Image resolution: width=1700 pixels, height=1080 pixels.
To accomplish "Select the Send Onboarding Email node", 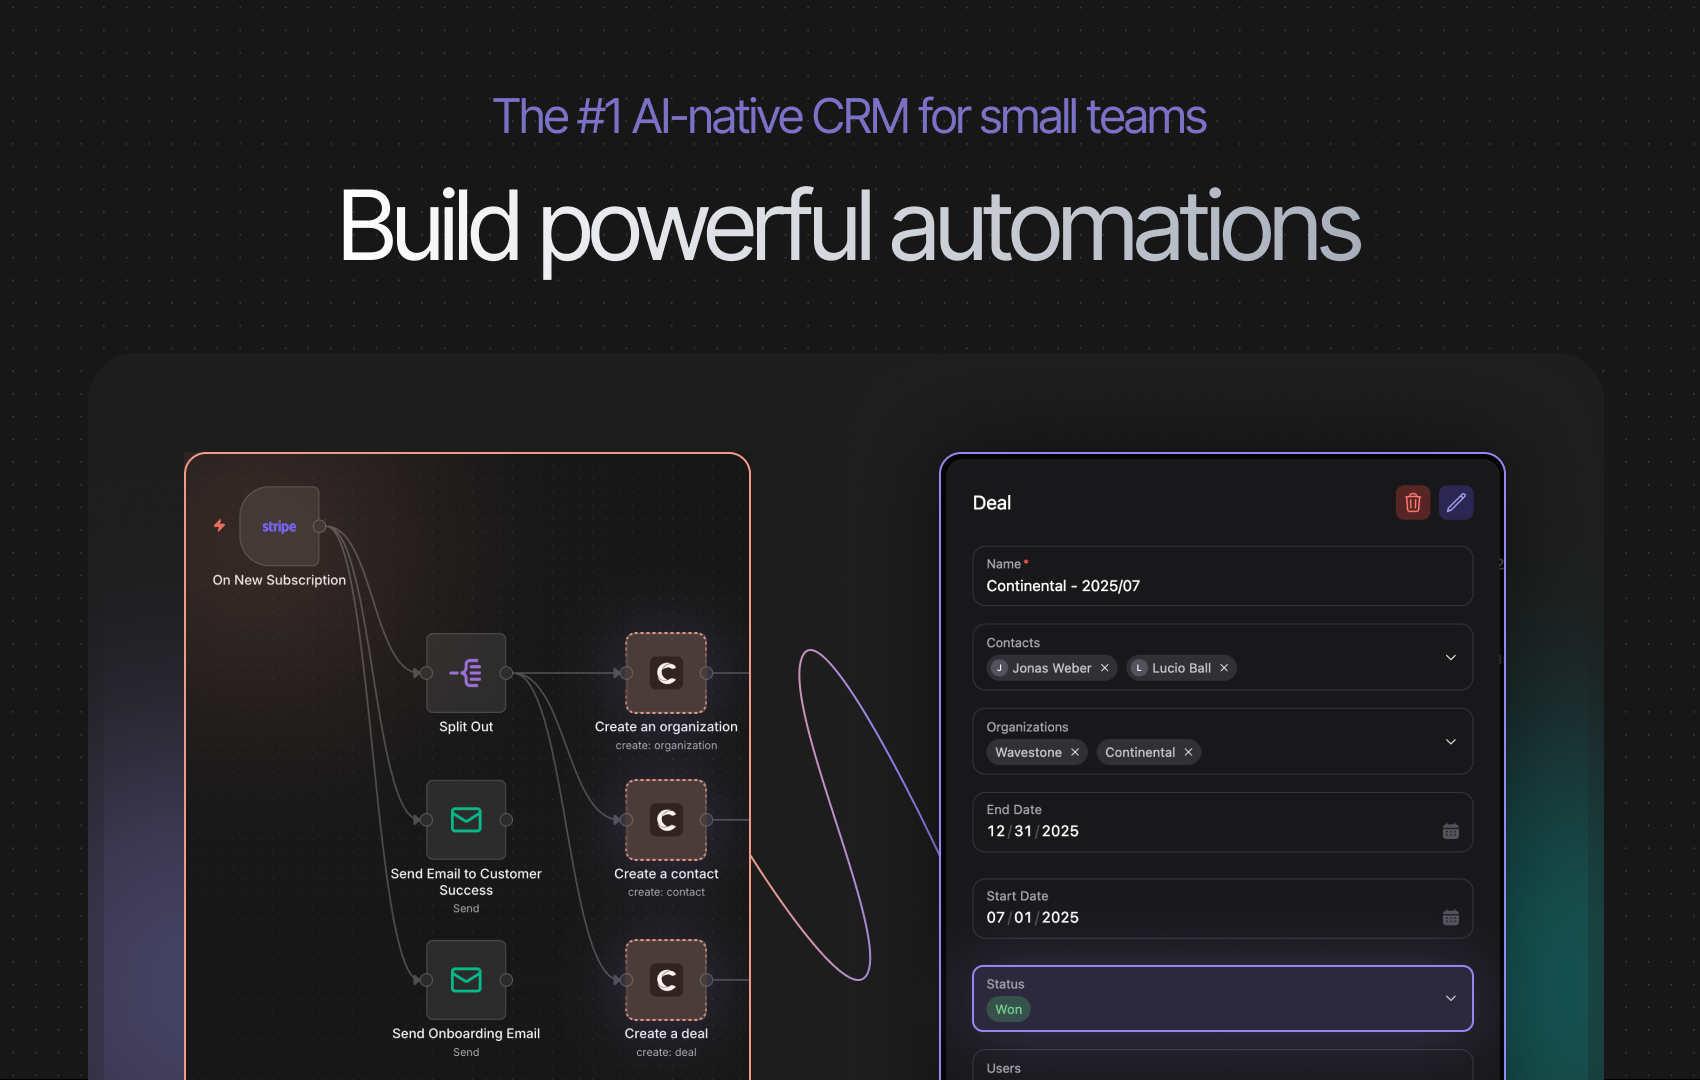I will pyautogui.click(x=466, y=980).
